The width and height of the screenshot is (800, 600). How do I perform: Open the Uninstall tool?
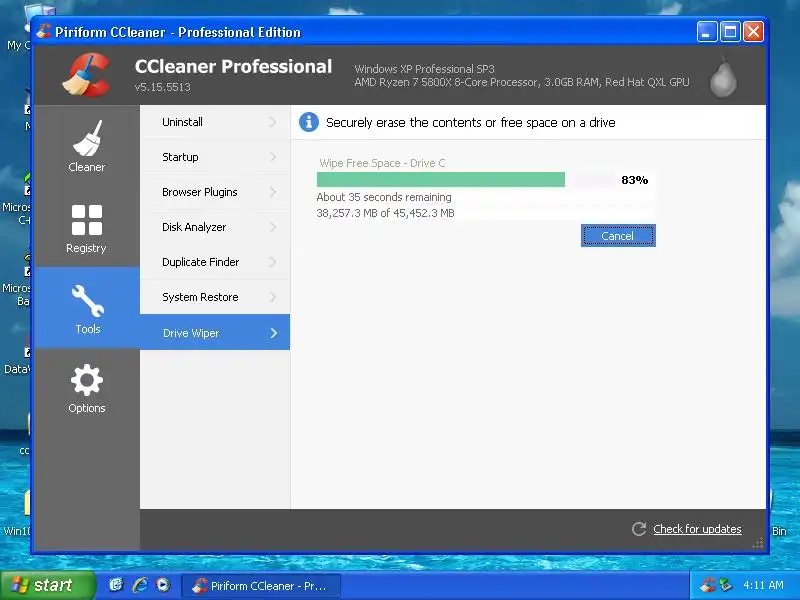215,122
